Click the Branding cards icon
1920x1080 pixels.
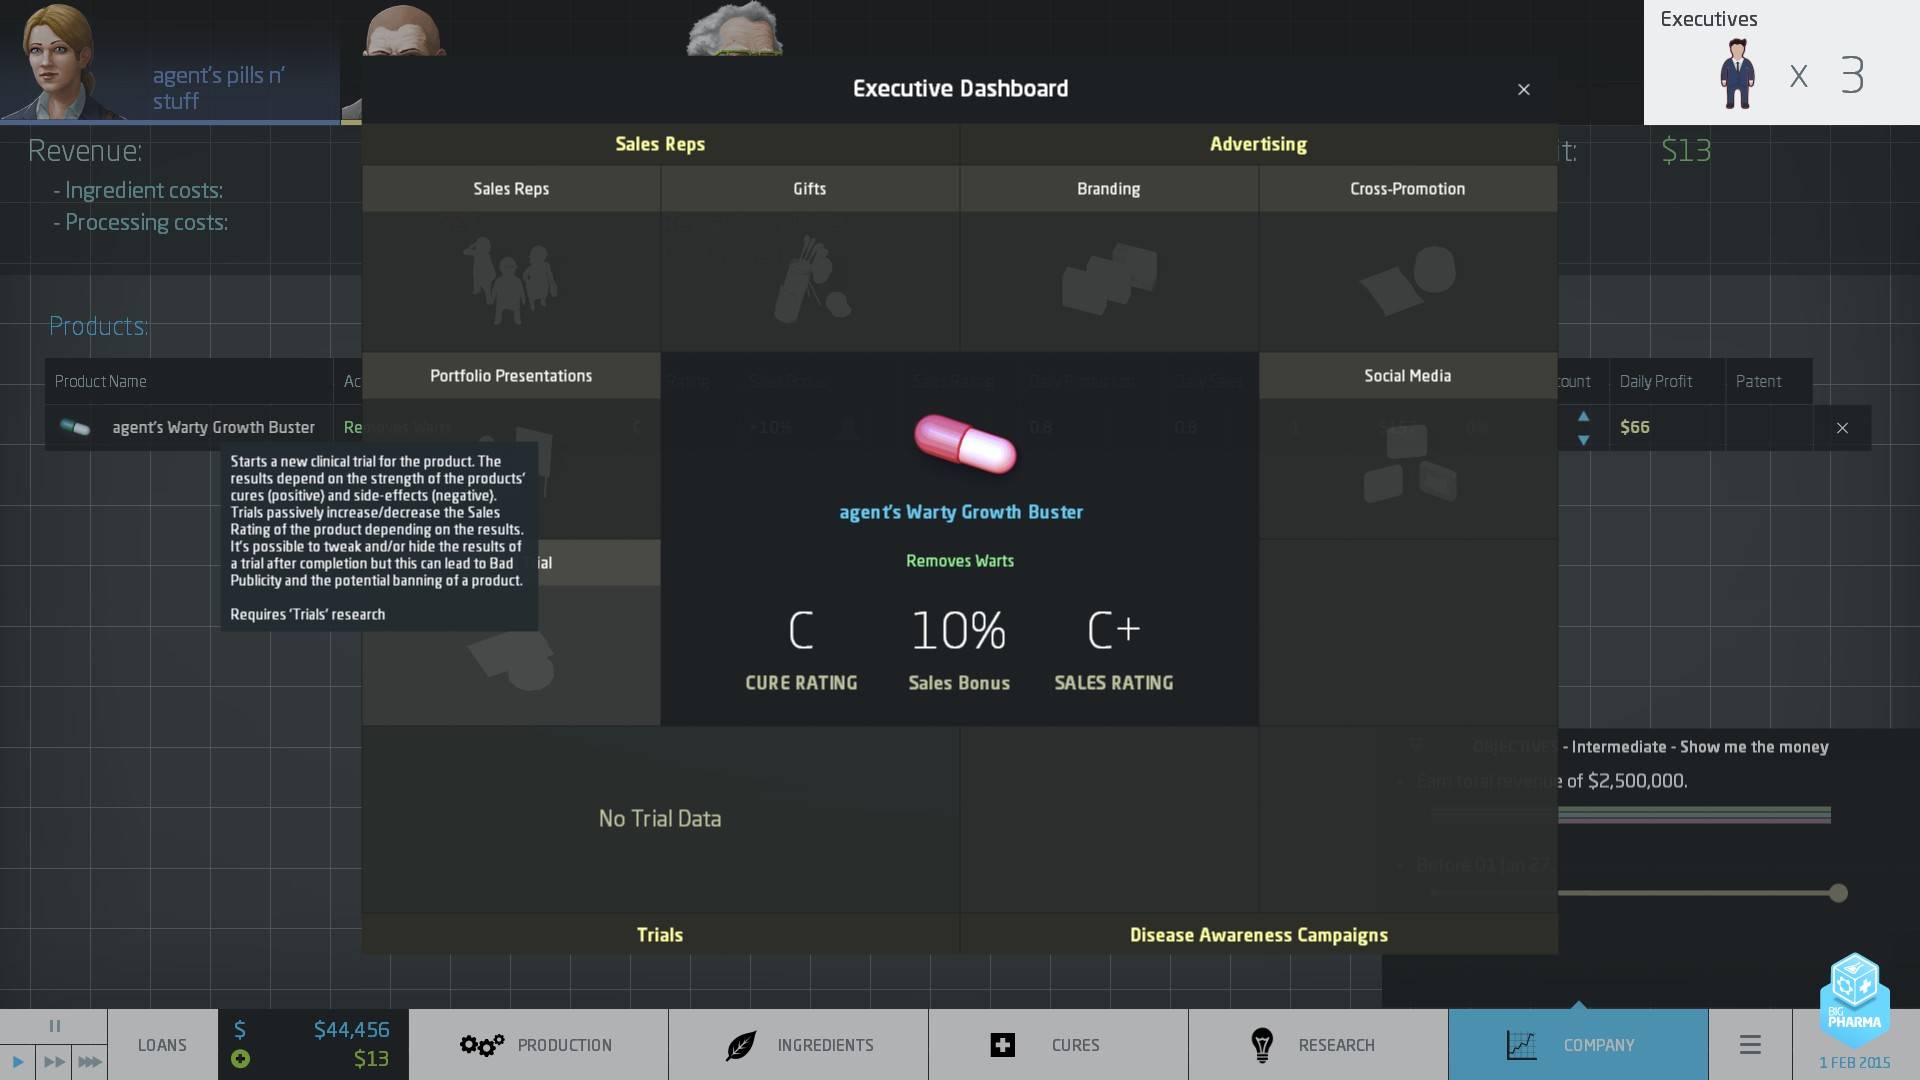click(1109, 278)
